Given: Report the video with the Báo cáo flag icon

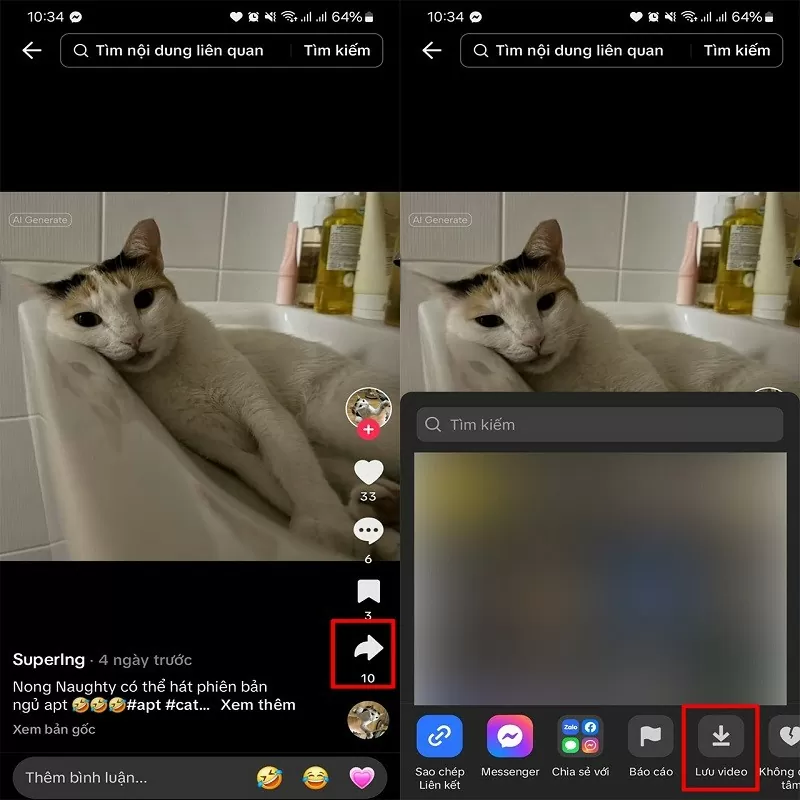Looking at the screenshot, I should point(650,736).
